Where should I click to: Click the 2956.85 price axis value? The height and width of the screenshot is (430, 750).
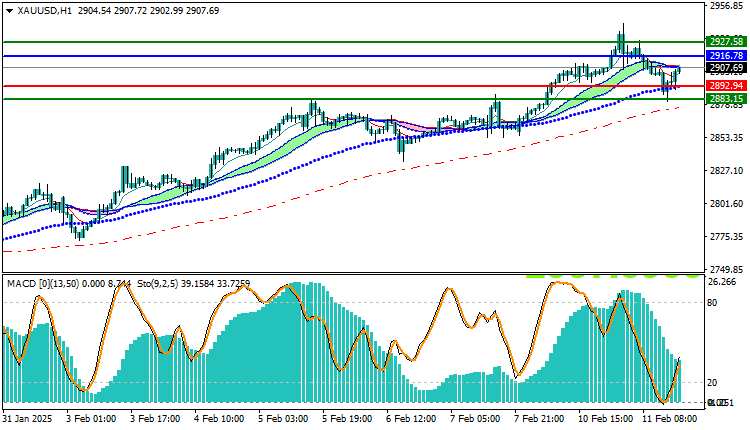(727, 6)
